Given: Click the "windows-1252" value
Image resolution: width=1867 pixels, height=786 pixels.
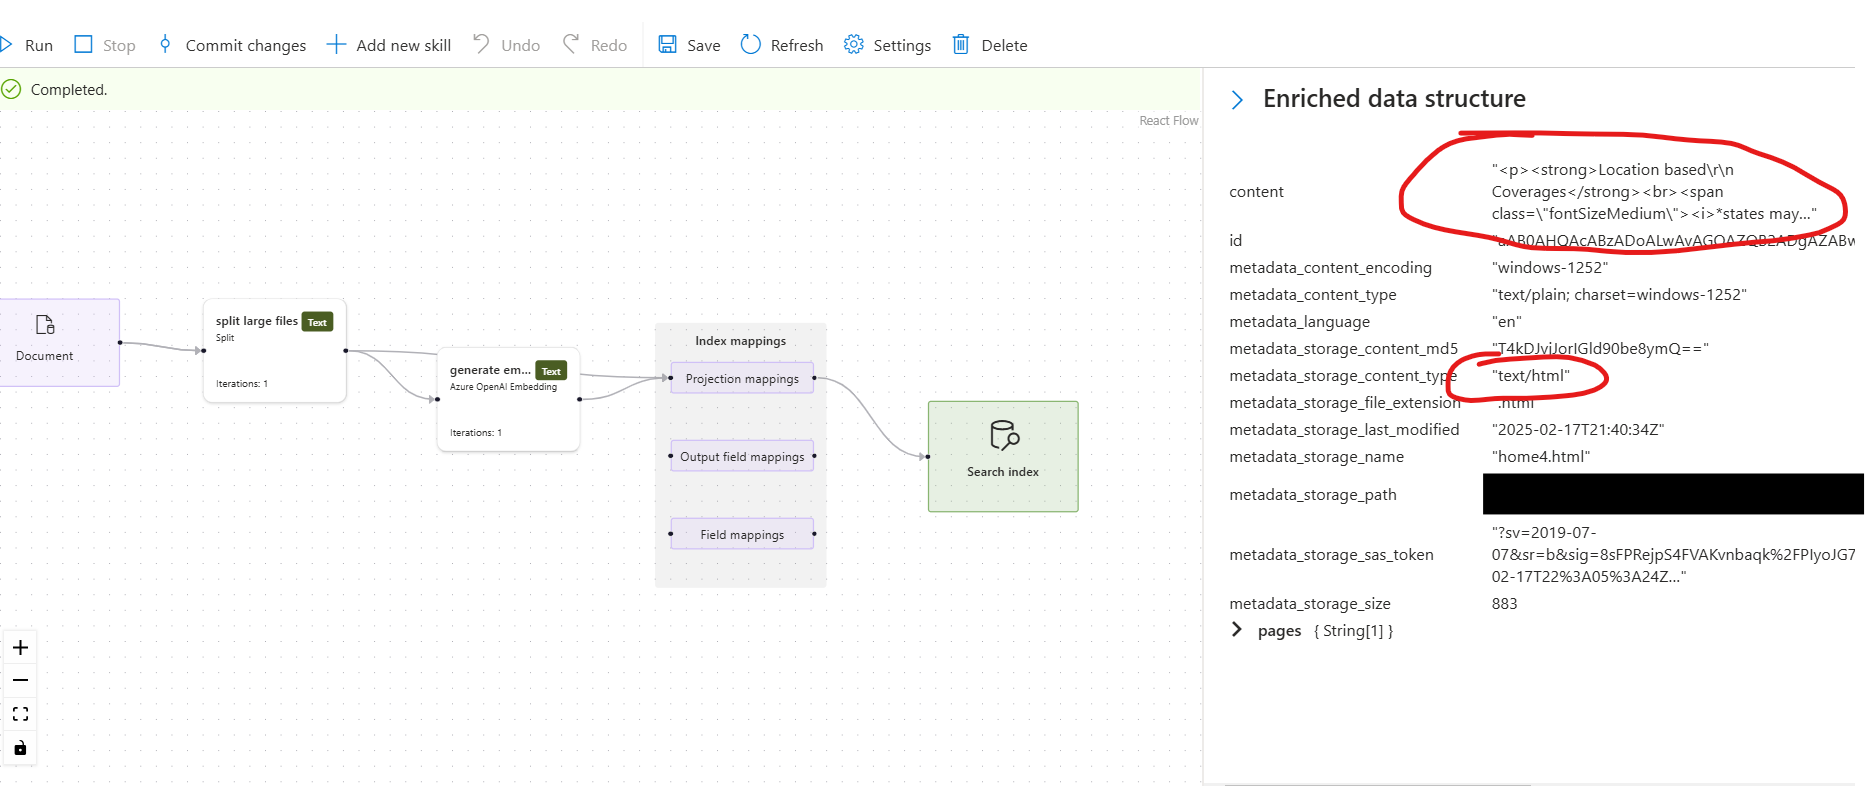Looking at the screenshot, I should (1549, 268).
